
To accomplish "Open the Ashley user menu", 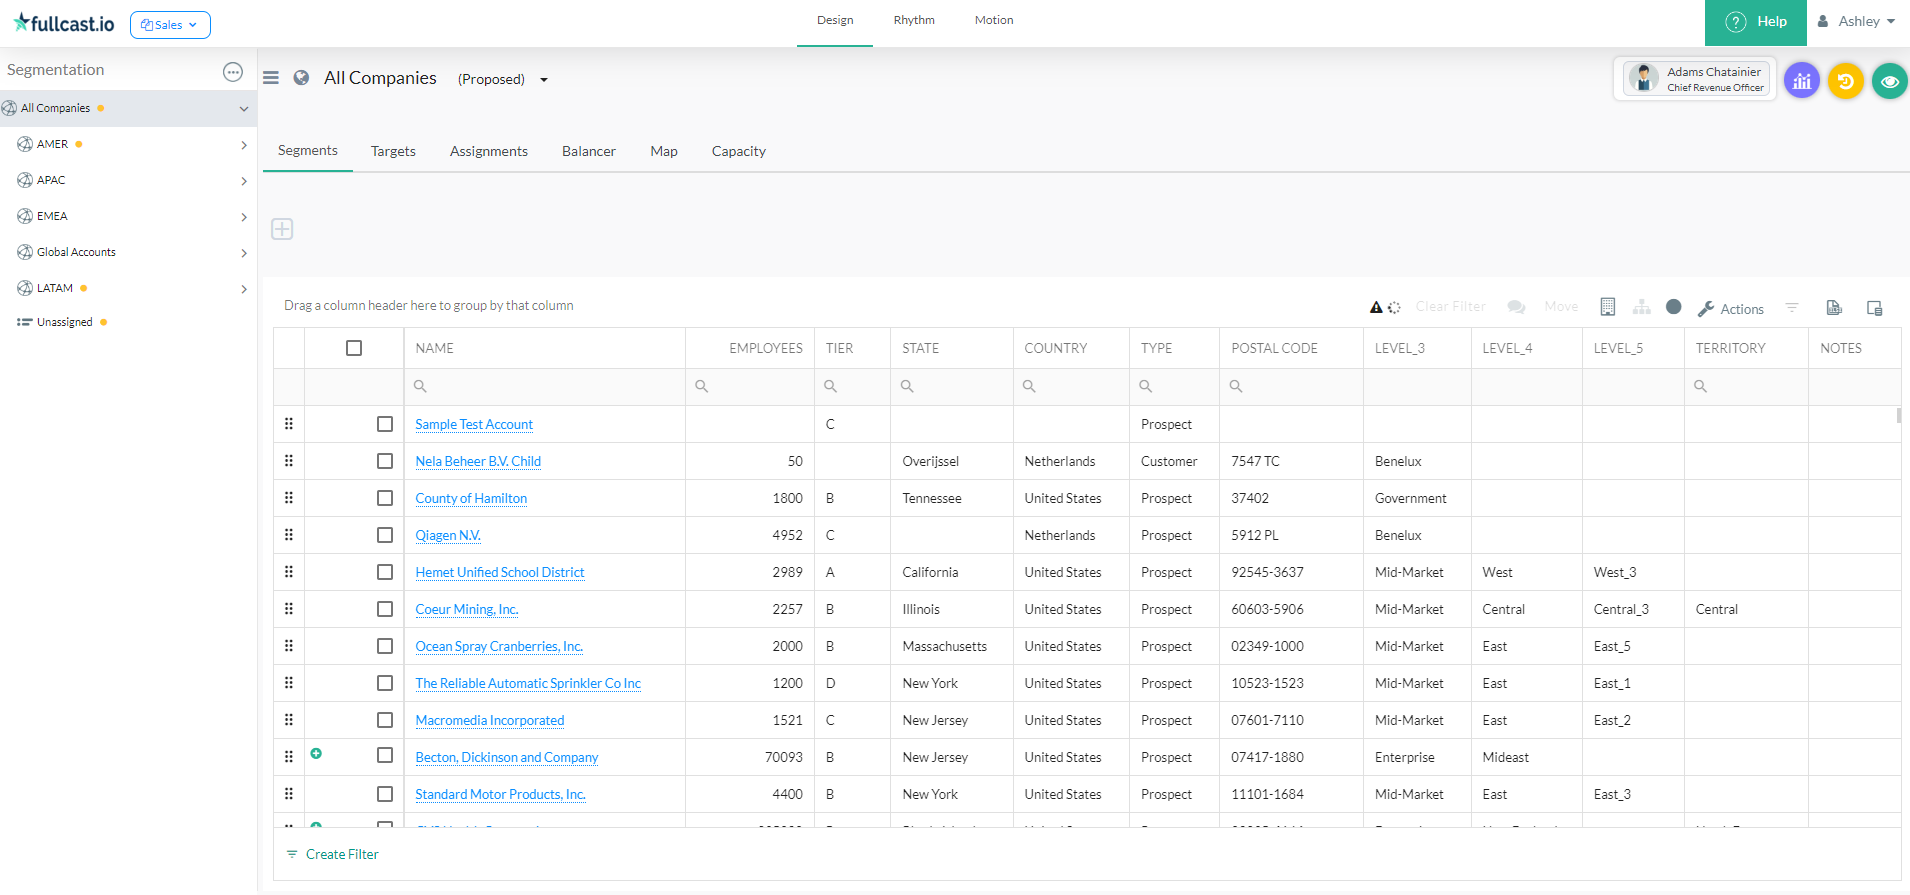I will coord(1857,21).
